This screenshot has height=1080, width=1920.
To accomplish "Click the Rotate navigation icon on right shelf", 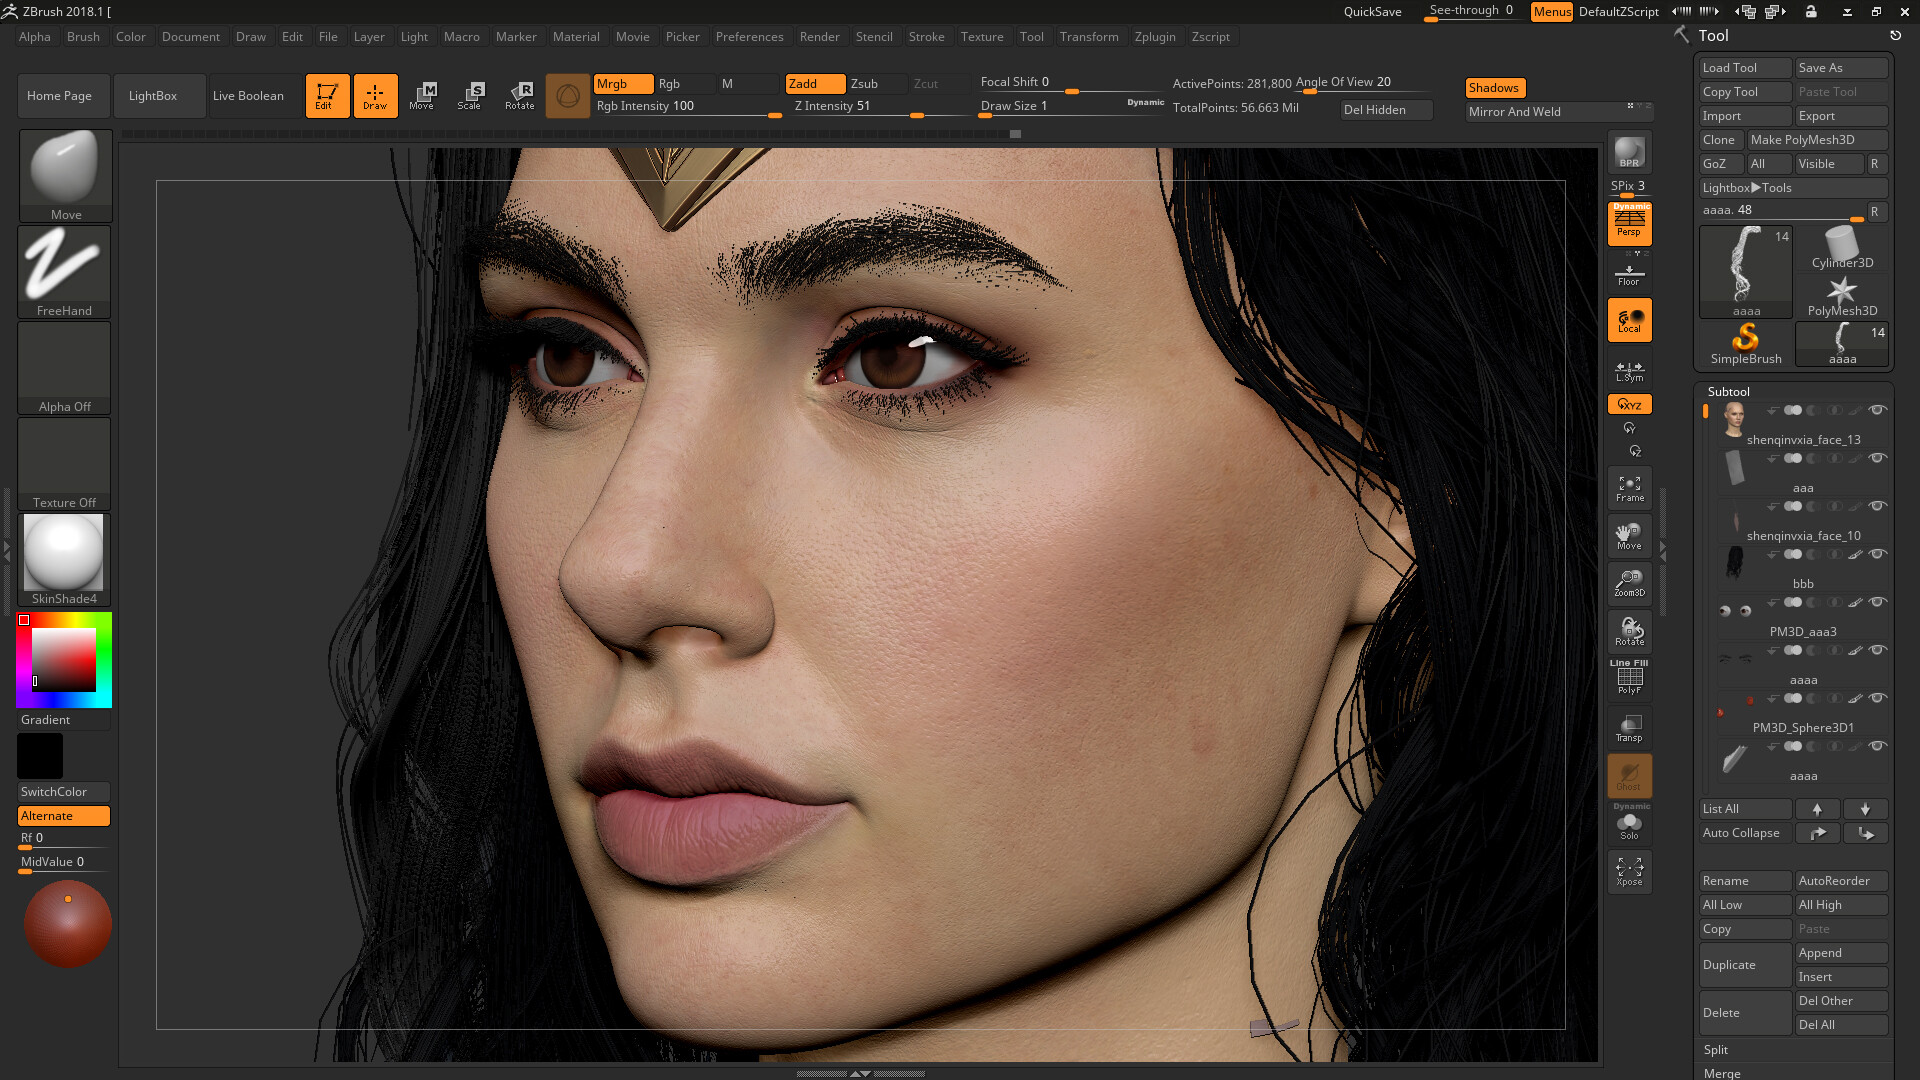I will (x=1629, y=632).
